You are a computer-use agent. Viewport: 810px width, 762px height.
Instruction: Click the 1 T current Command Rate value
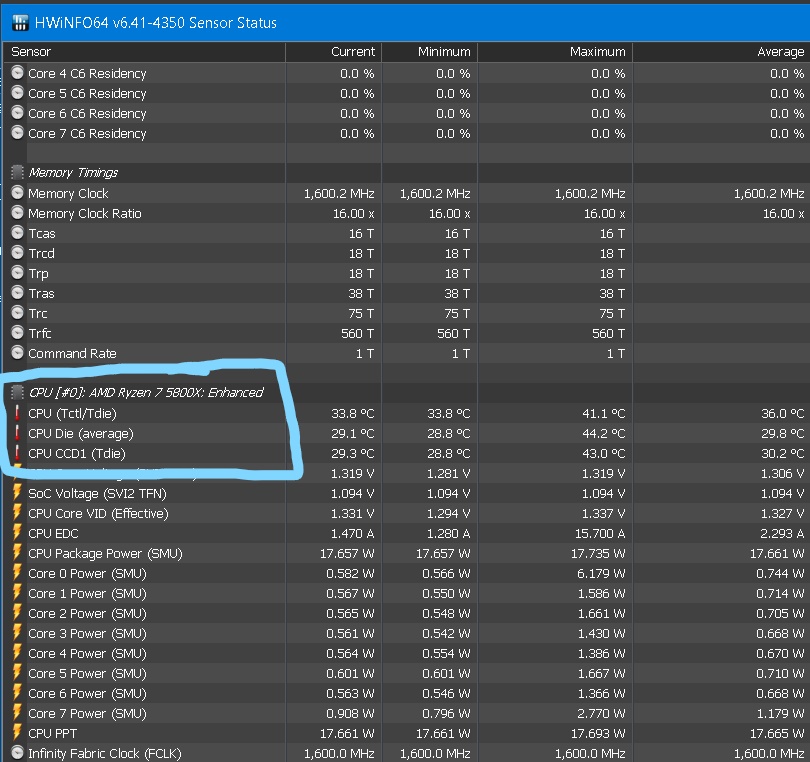coord(365,353)
